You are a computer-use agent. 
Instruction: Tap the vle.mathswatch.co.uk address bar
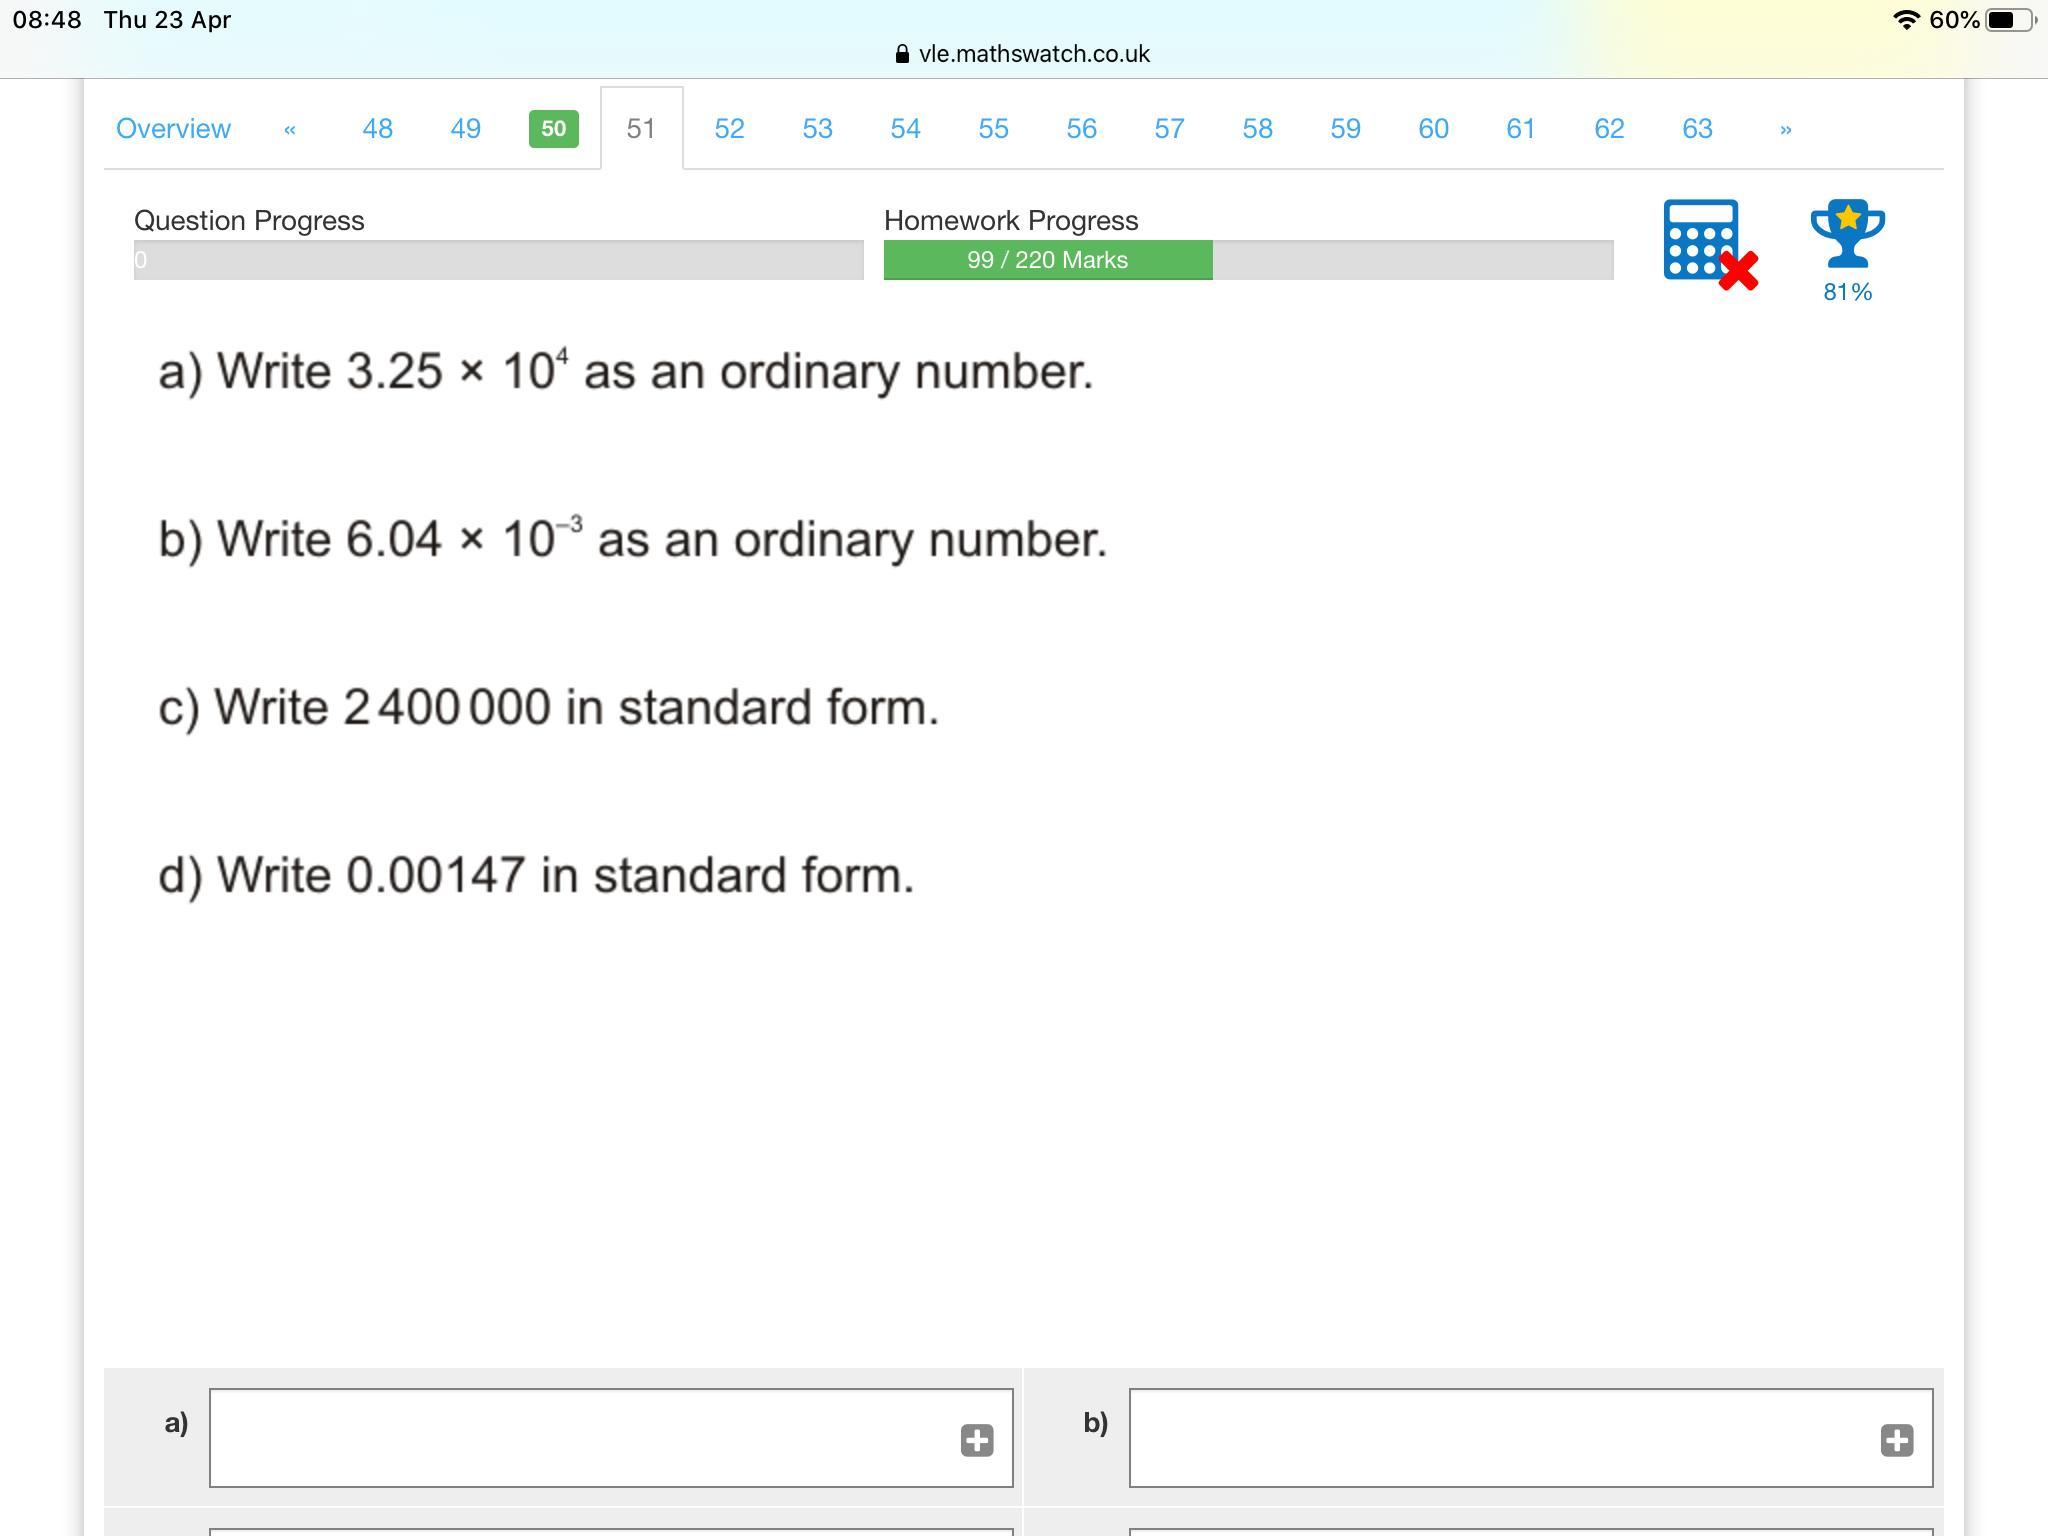tap(1033, 54)
